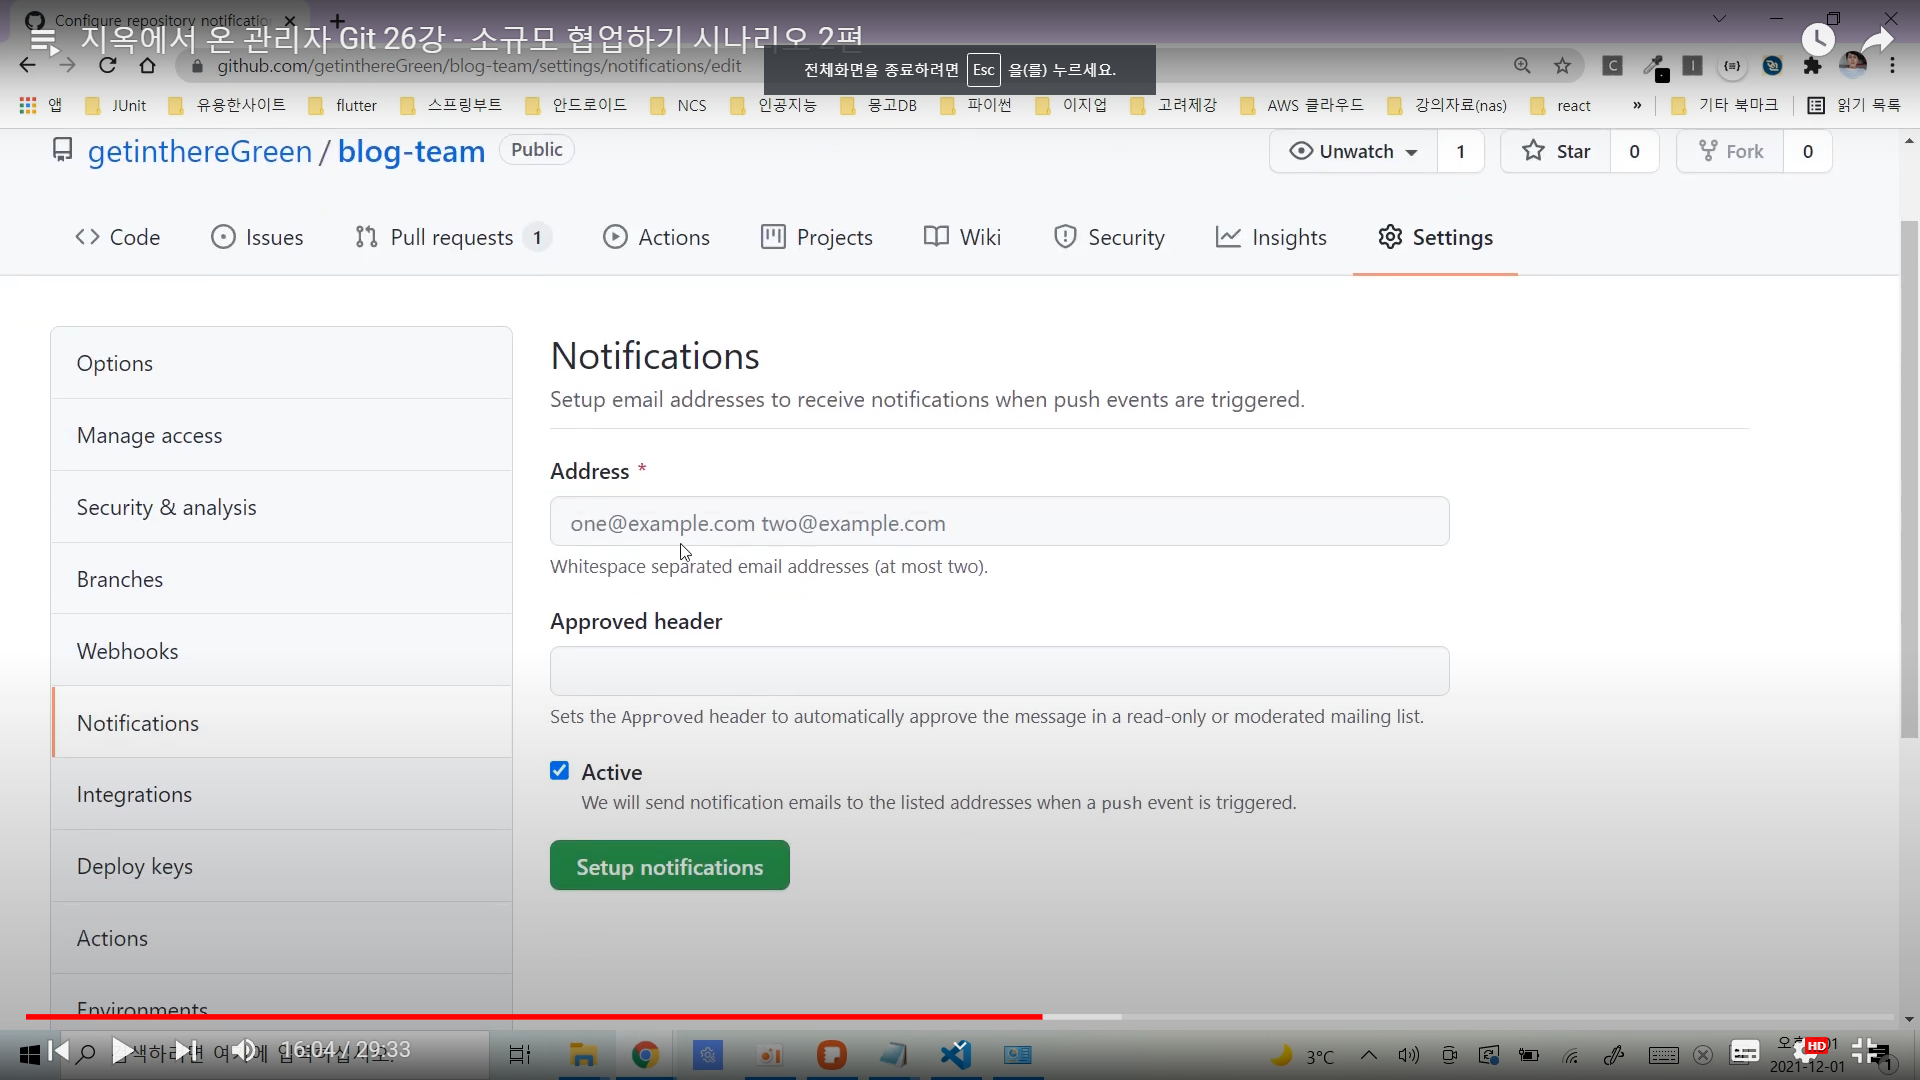The width and height of the screenshot is (1920, 1080).
Task: Open Chrome three-dot menu
Action: pos(1892,66)
